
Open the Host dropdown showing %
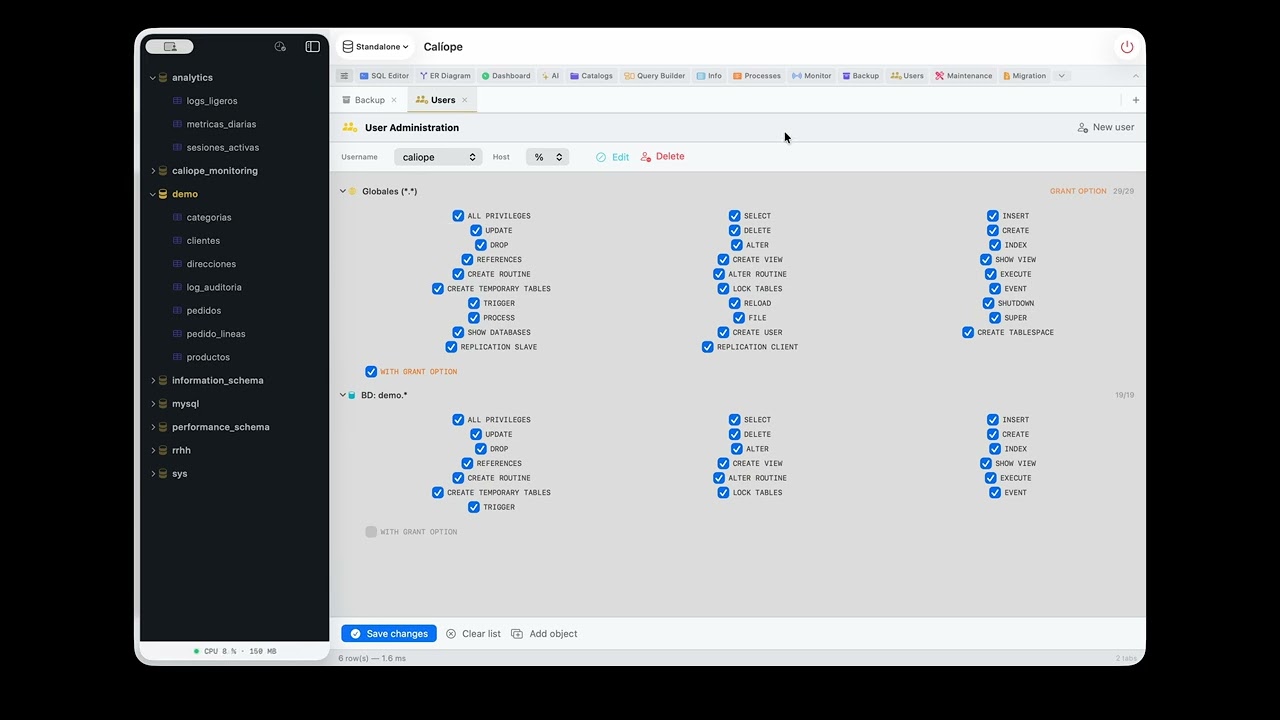point(547,157)
